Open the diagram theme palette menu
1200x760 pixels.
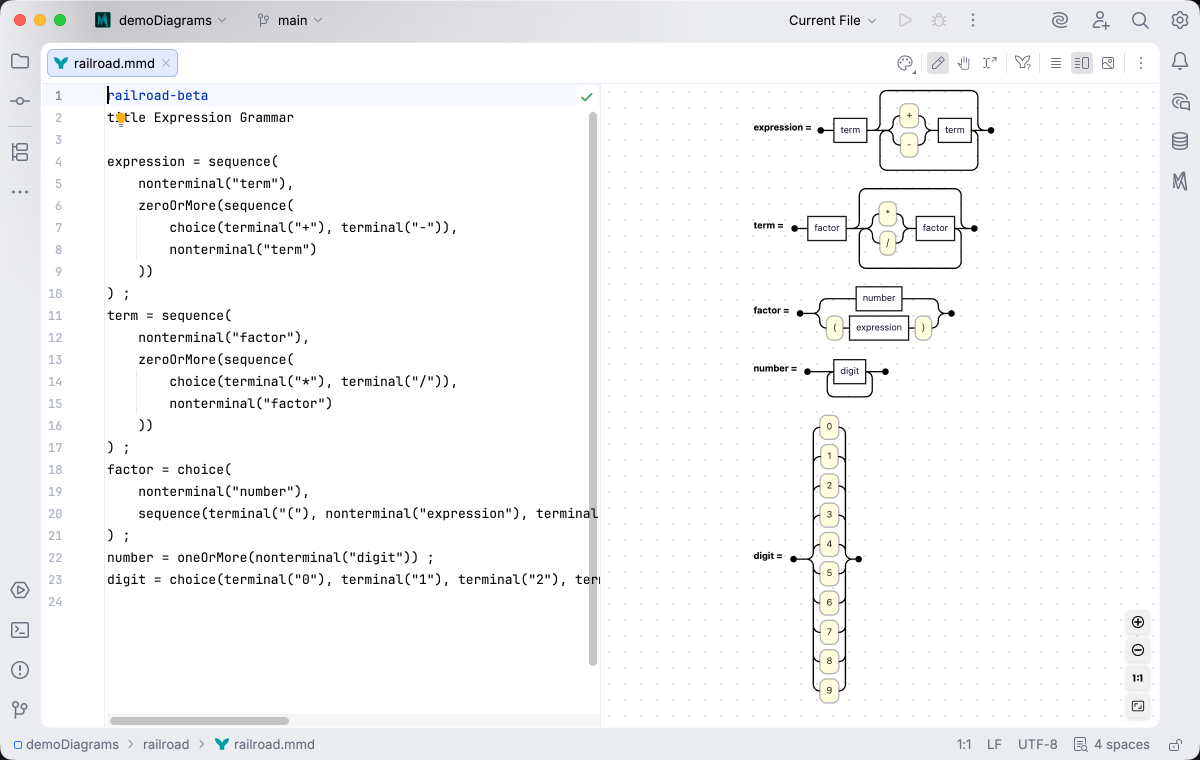click(905, 63)
